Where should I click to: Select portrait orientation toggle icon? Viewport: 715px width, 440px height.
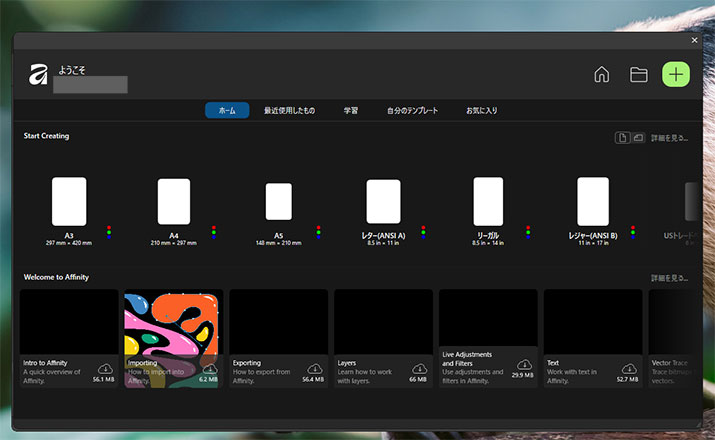622,137
